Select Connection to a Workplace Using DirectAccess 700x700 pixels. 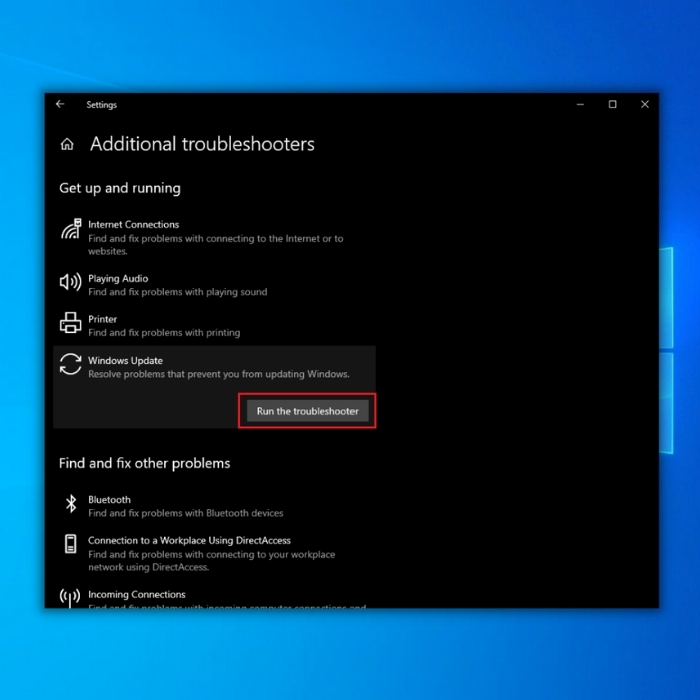(189, 540)
